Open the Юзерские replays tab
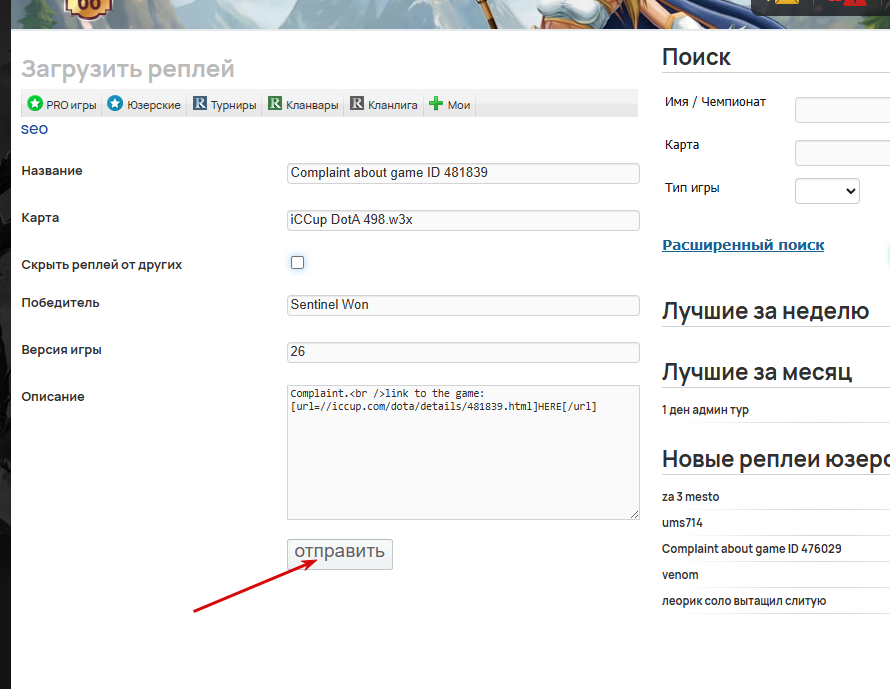The image size is (890, 689). pos(144,104)
